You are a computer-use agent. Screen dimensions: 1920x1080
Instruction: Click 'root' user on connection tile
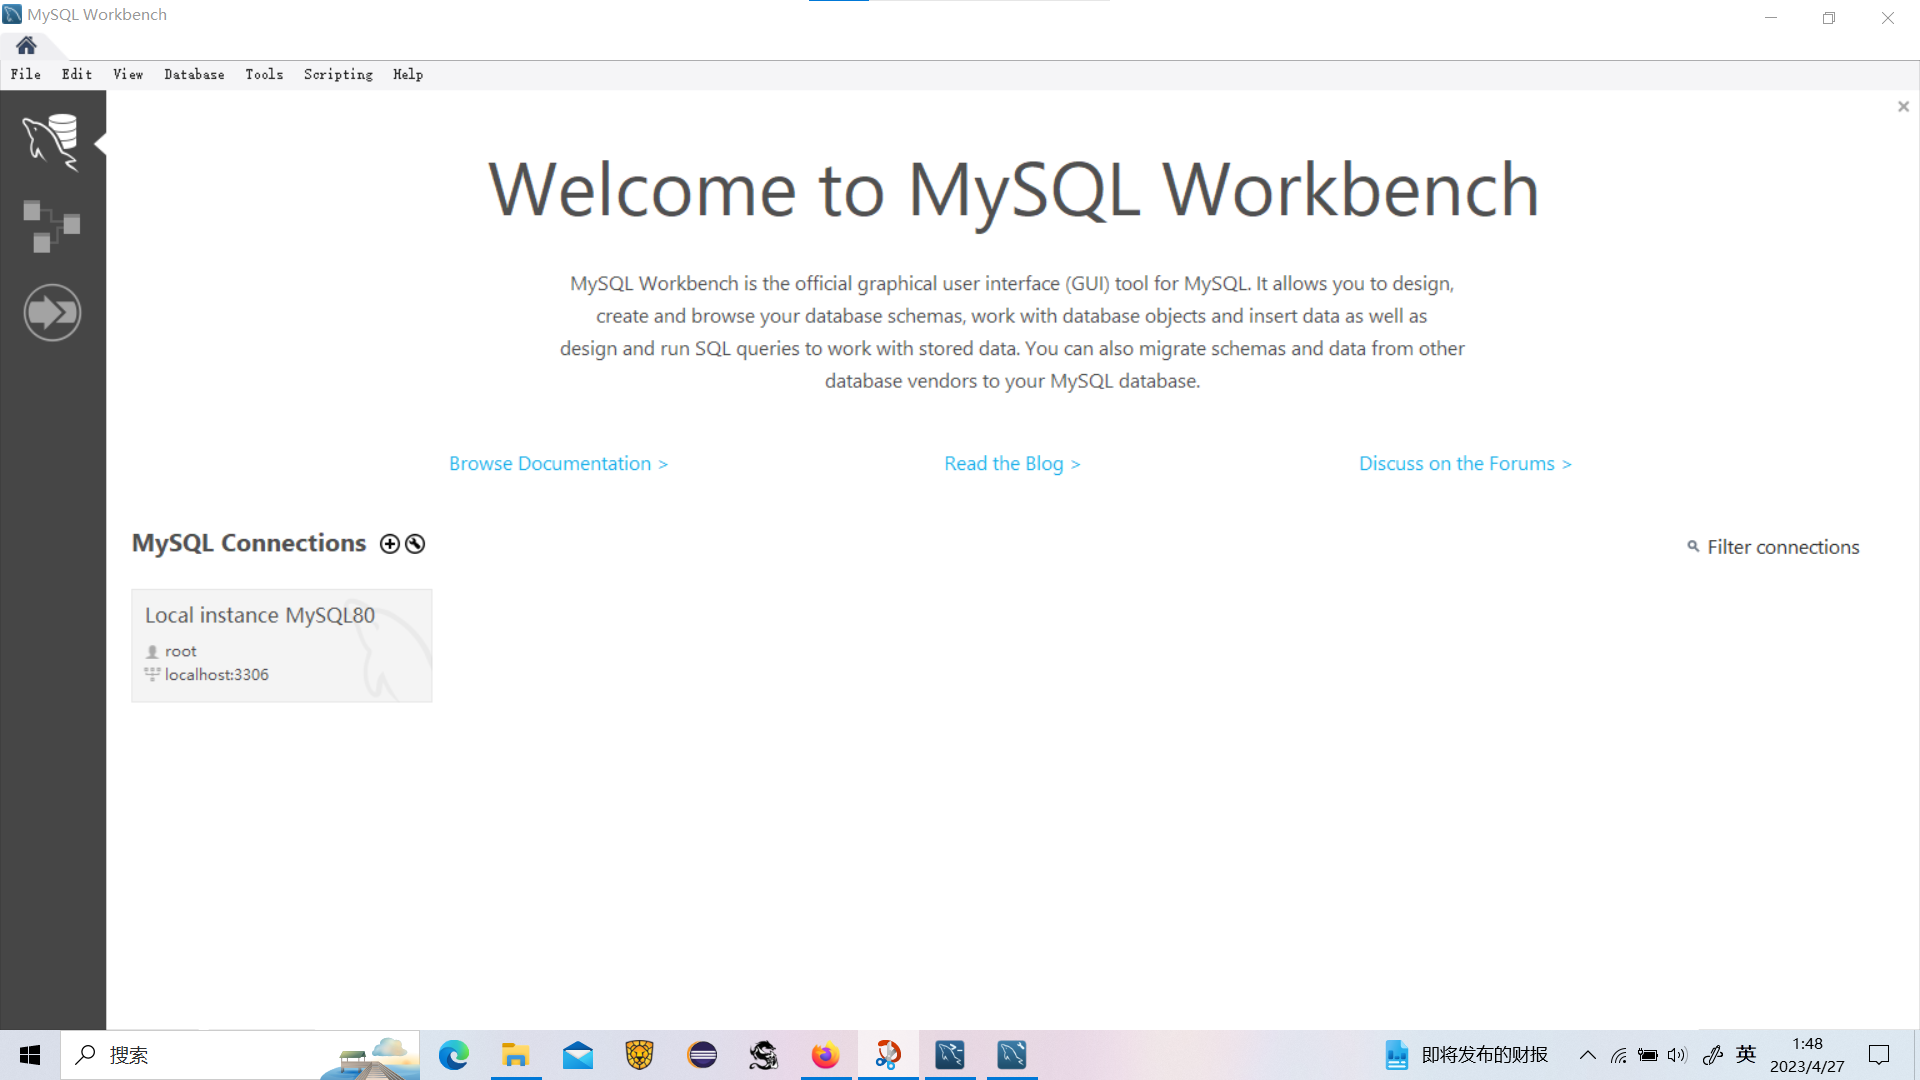(180, 651)
